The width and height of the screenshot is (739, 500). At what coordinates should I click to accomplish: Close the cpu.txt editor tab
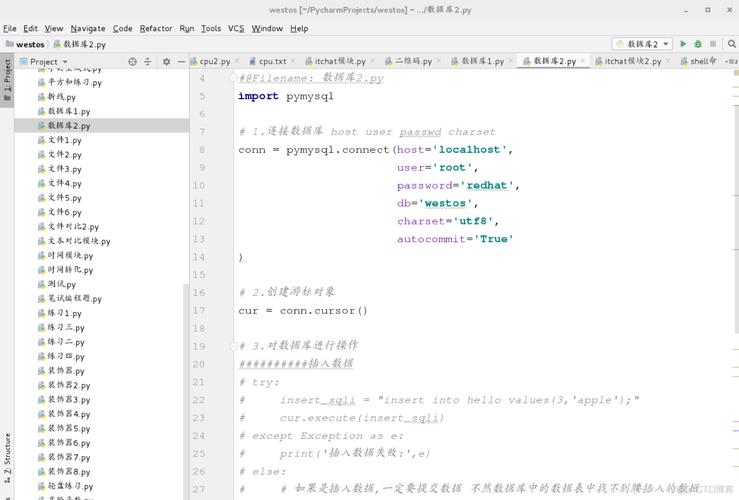[293, 61]
